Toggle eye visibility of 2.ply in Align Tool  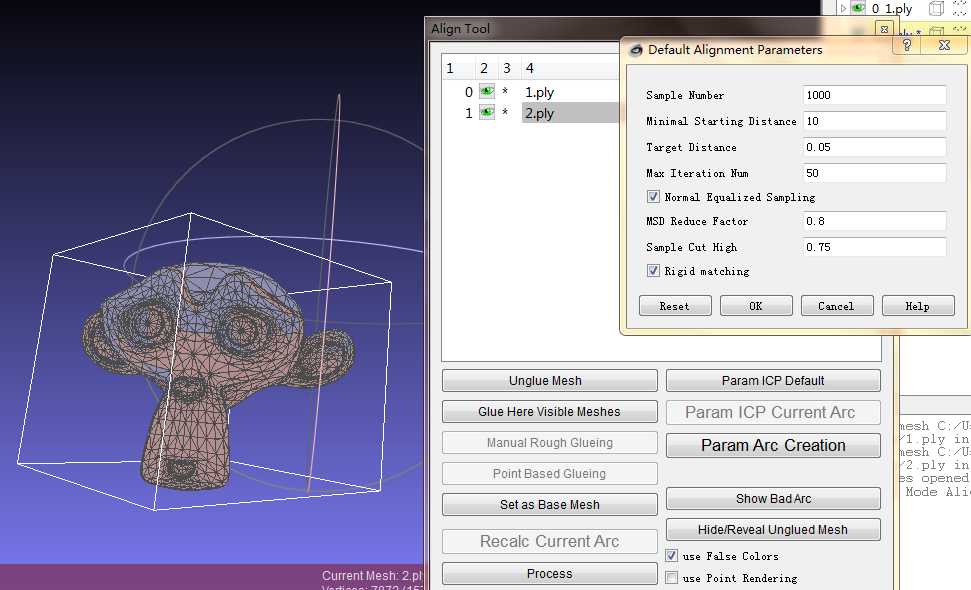coord(487,113)
